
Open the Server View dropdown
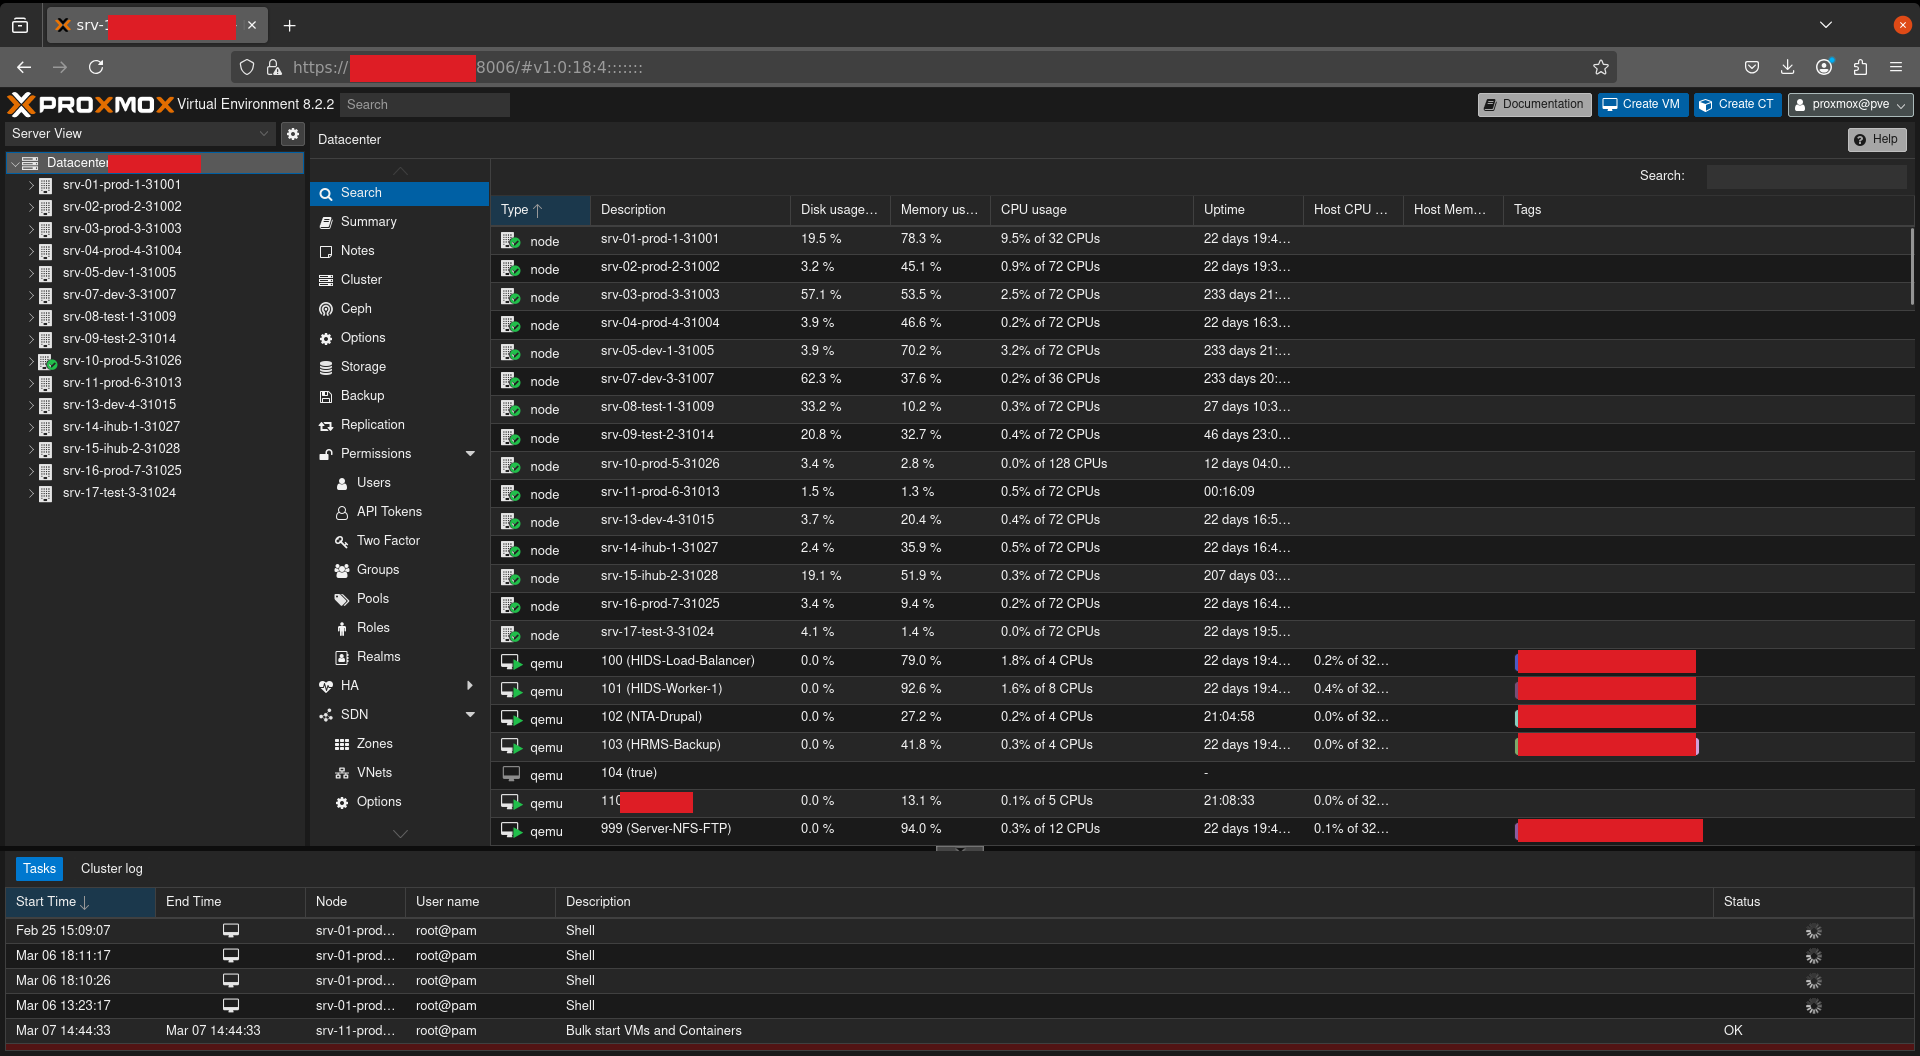[140, 134]
